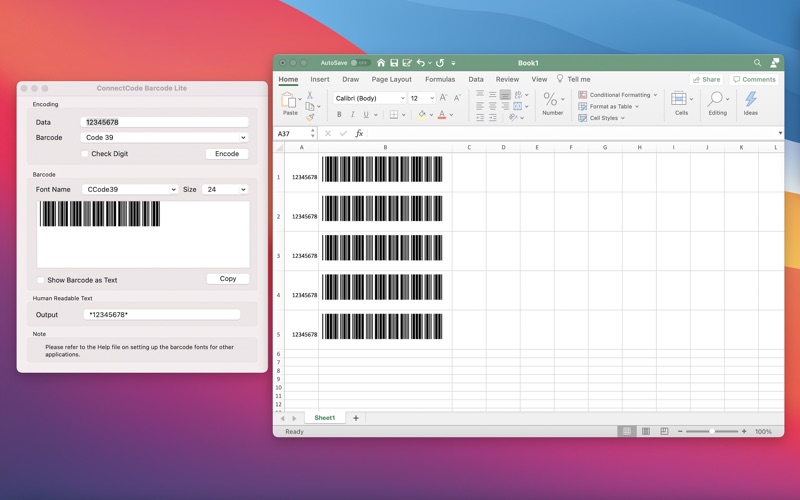The image size is (800, 500).
Task: Open the Page Layout ribbon tab
Action: point(391,79)
